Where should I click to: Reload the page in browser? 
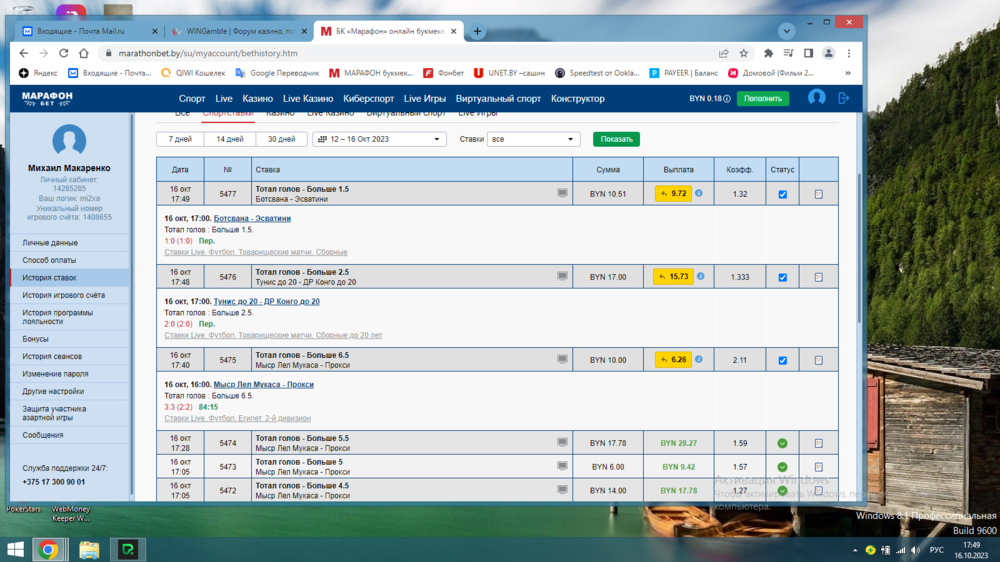tap(63, 53)
